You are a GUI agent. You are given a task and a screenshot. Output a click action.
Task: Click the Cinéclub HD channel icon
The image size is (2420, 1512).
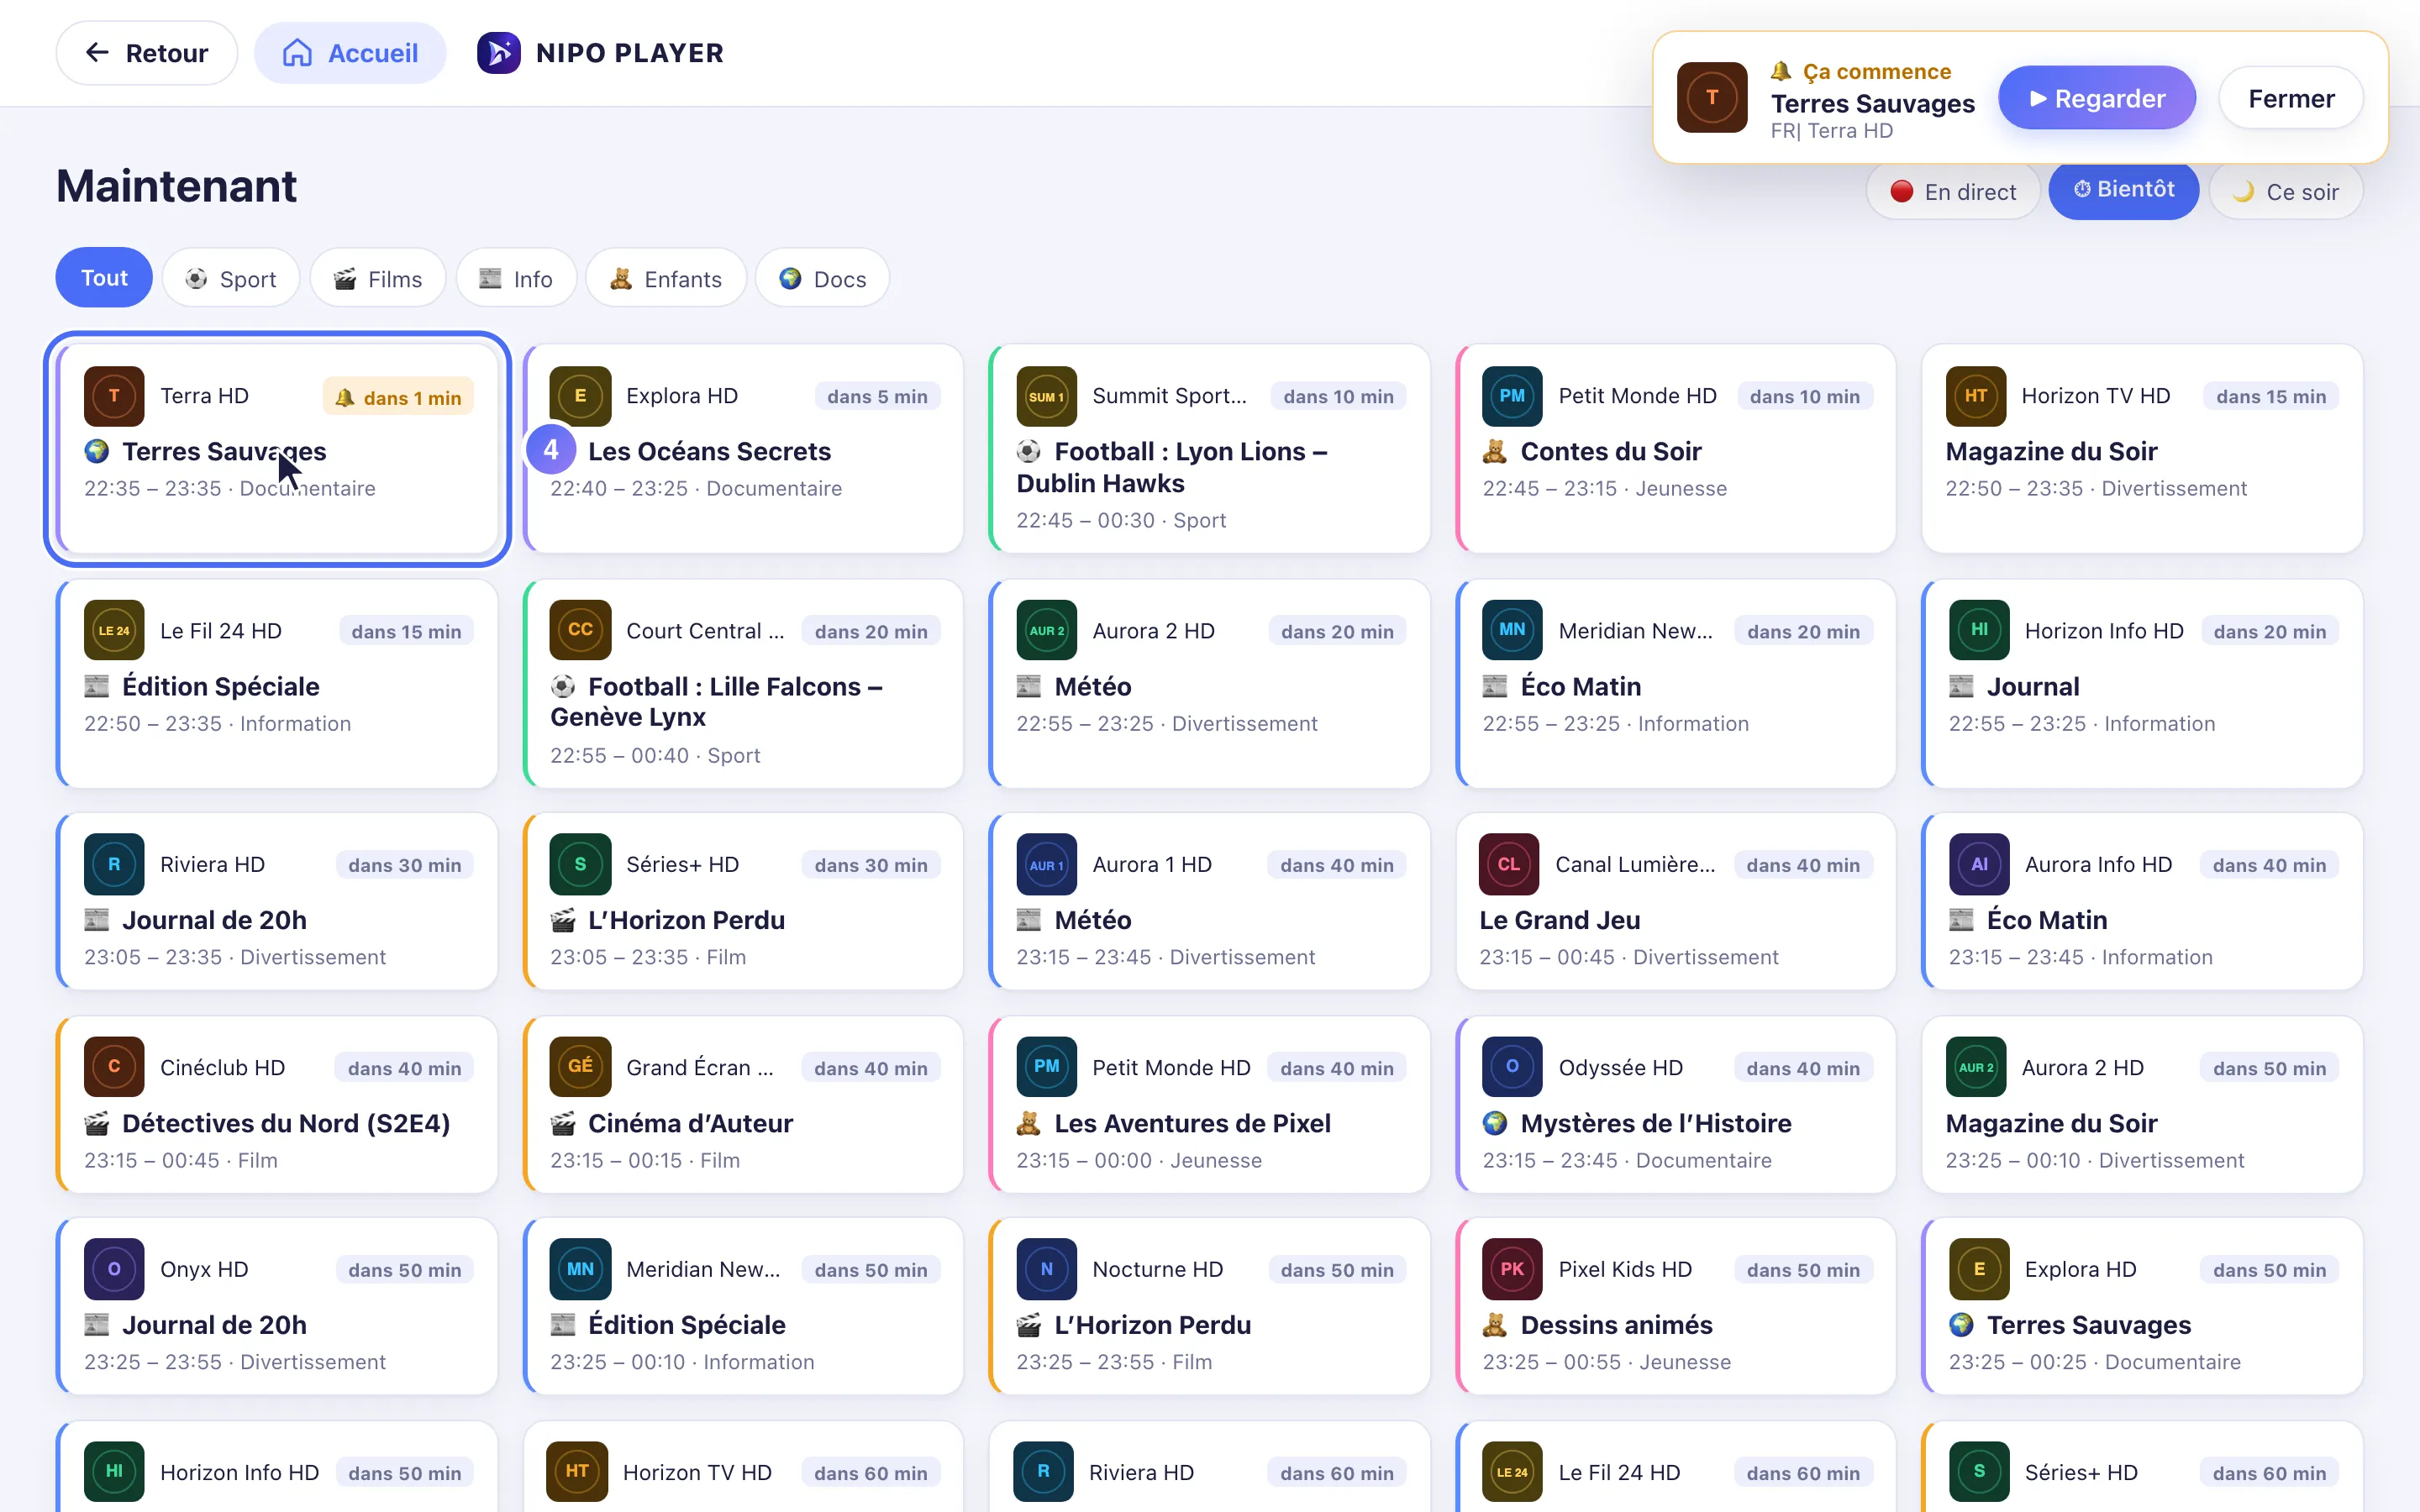click(x=114, y=1067)
